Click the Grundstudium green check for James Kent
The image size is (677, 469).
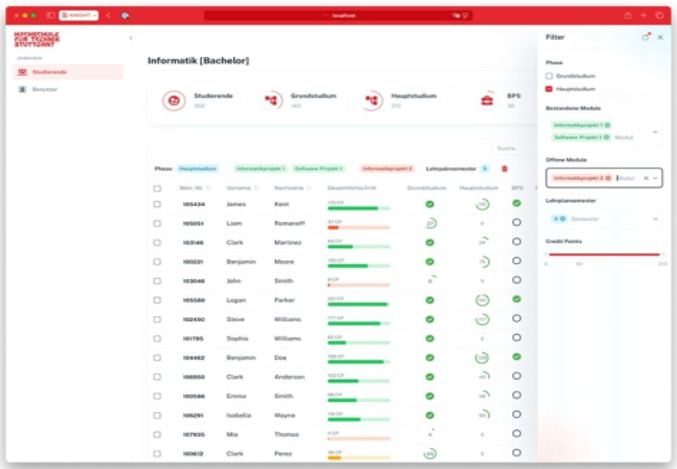pyautogui.click(x=430, y=204)
